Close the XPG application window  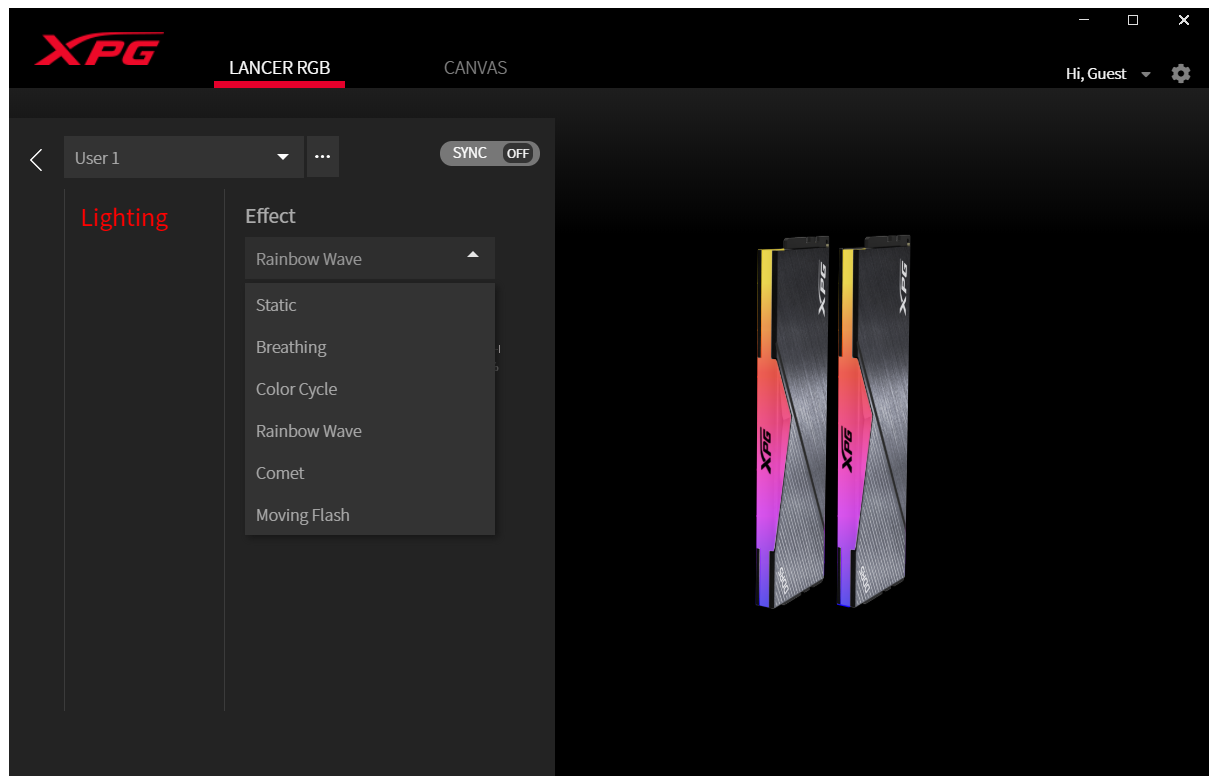pyautogui.click(x=1184, y=20)
